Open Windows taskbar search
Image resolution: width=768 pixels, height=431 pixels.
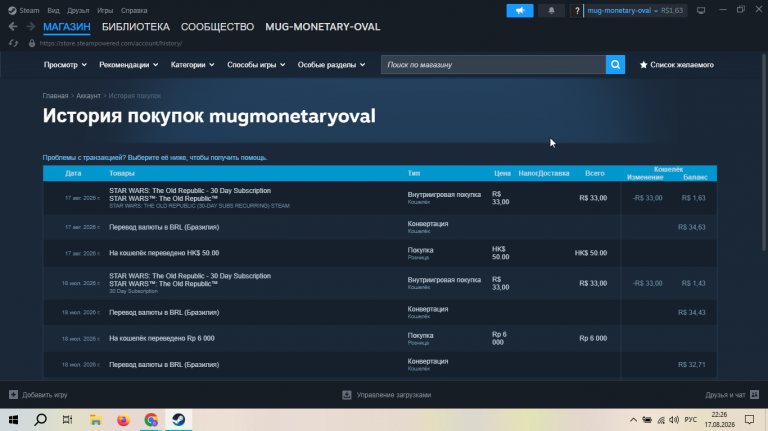[41, 420]
